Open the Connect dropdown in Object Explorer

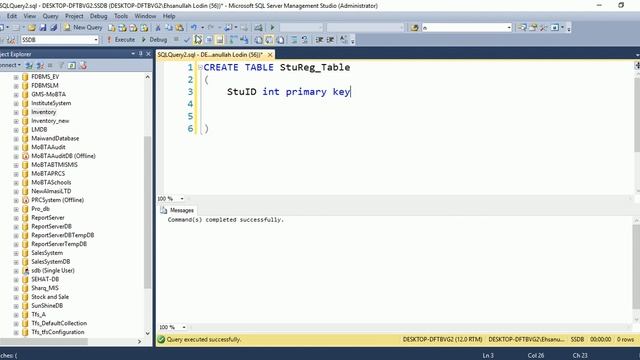pos(11,65)
